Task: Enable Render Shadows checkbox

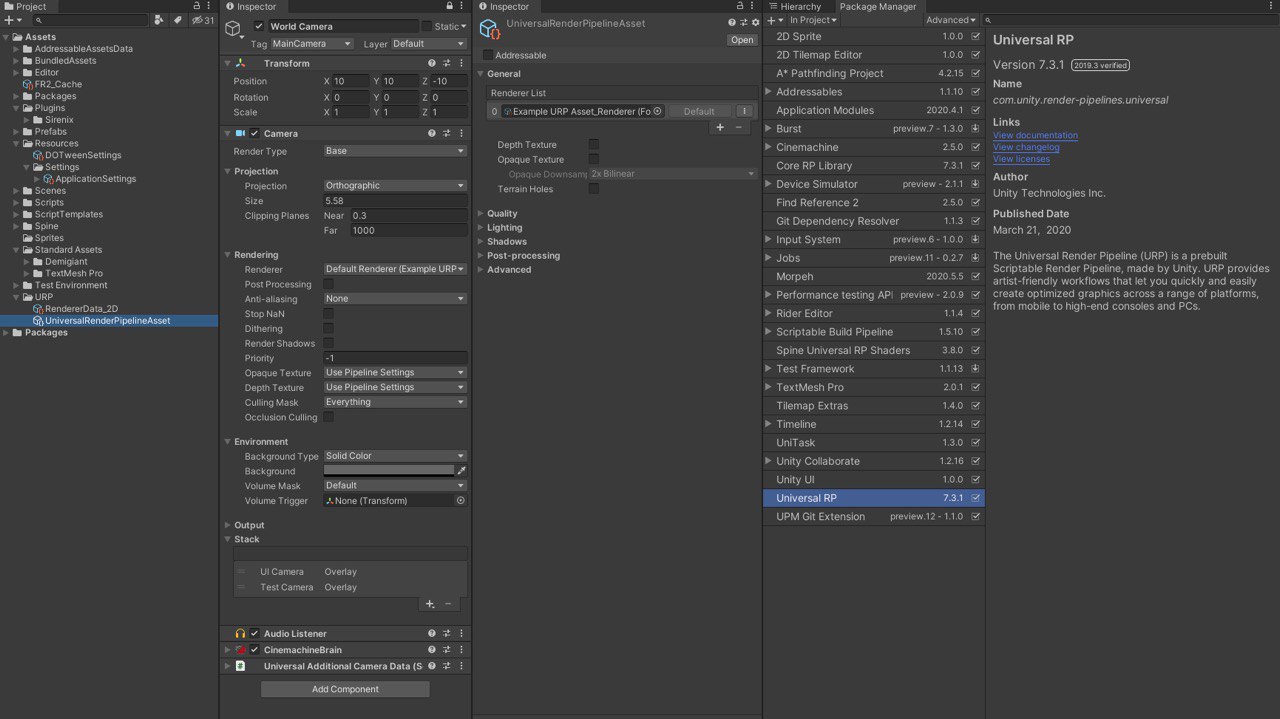Action: coord(328,343)
